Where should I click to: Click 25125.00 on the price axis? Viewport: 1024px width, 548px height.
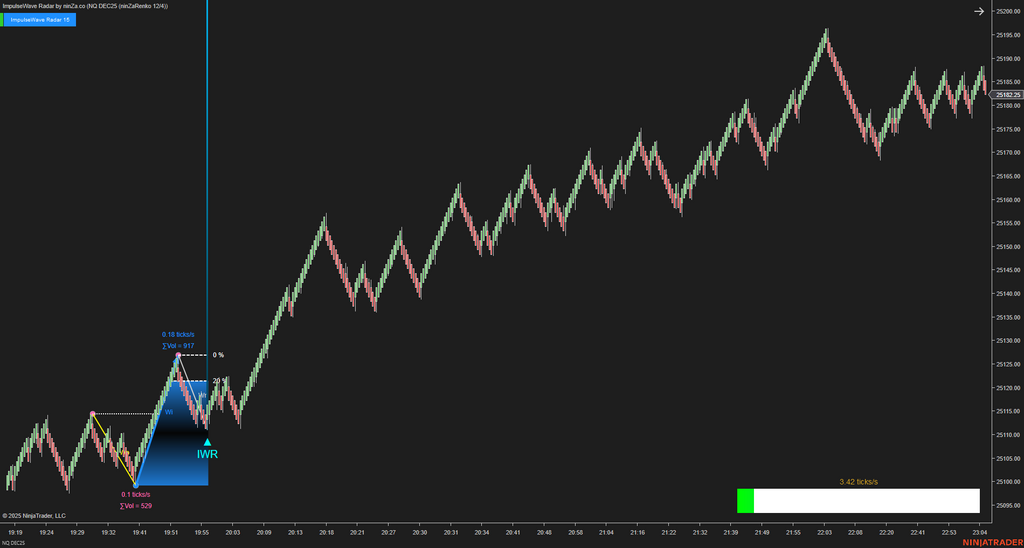coord(1007,364)
